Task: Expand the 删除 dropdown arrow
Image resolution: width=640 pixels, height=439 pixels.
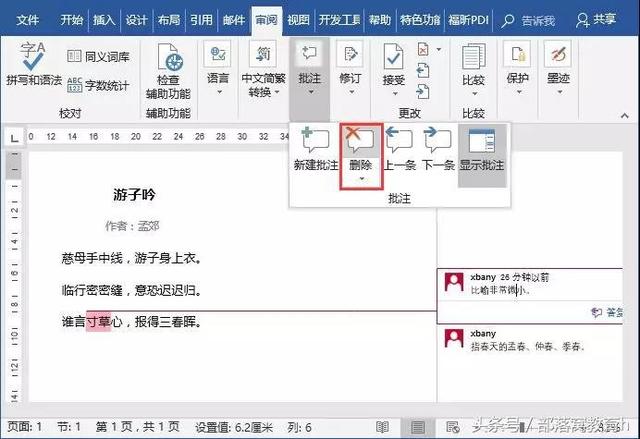Action: coord(361,179)
